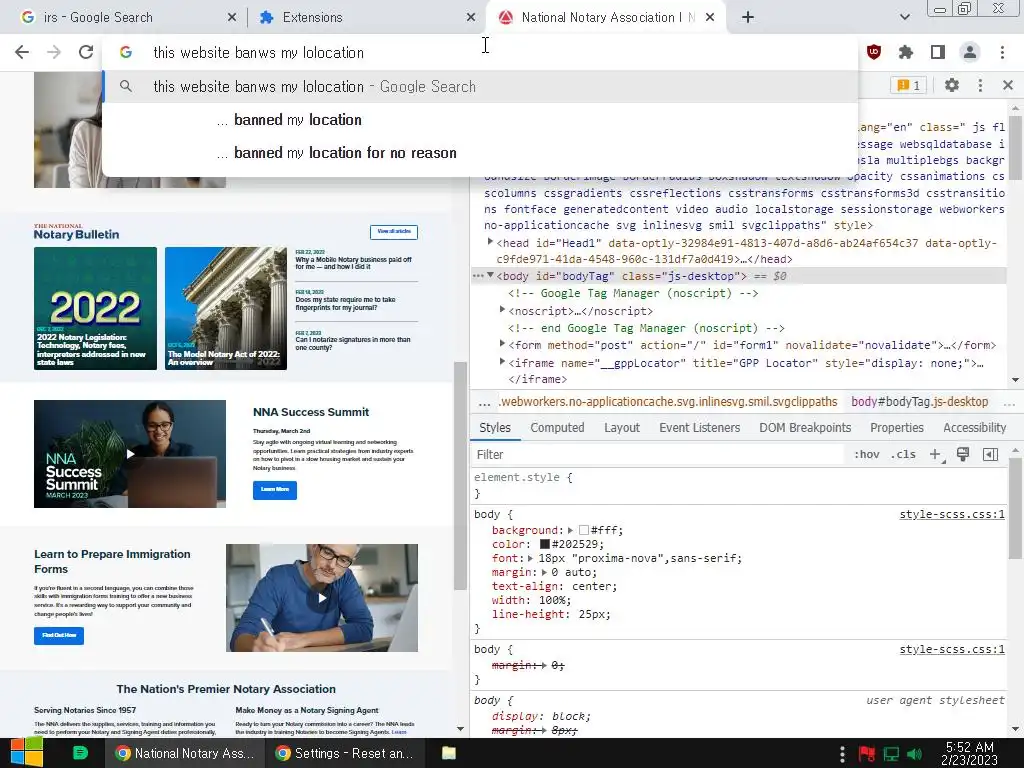The width and height of the screenshot is (1024, 768).
Task: Toggle :hov element state panel
Action: tap(867, 455)
